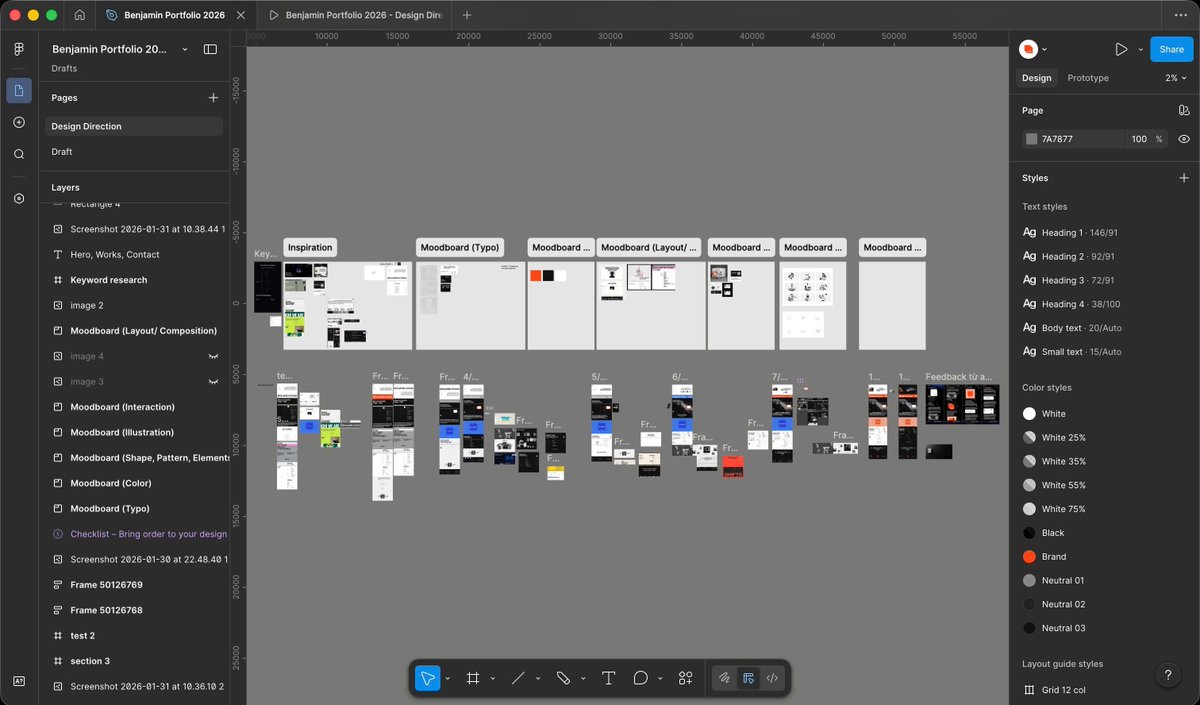Go to the home icon tab
Image resolution: width=1200 pixels, height=705 pixels.
coord(79,15)
